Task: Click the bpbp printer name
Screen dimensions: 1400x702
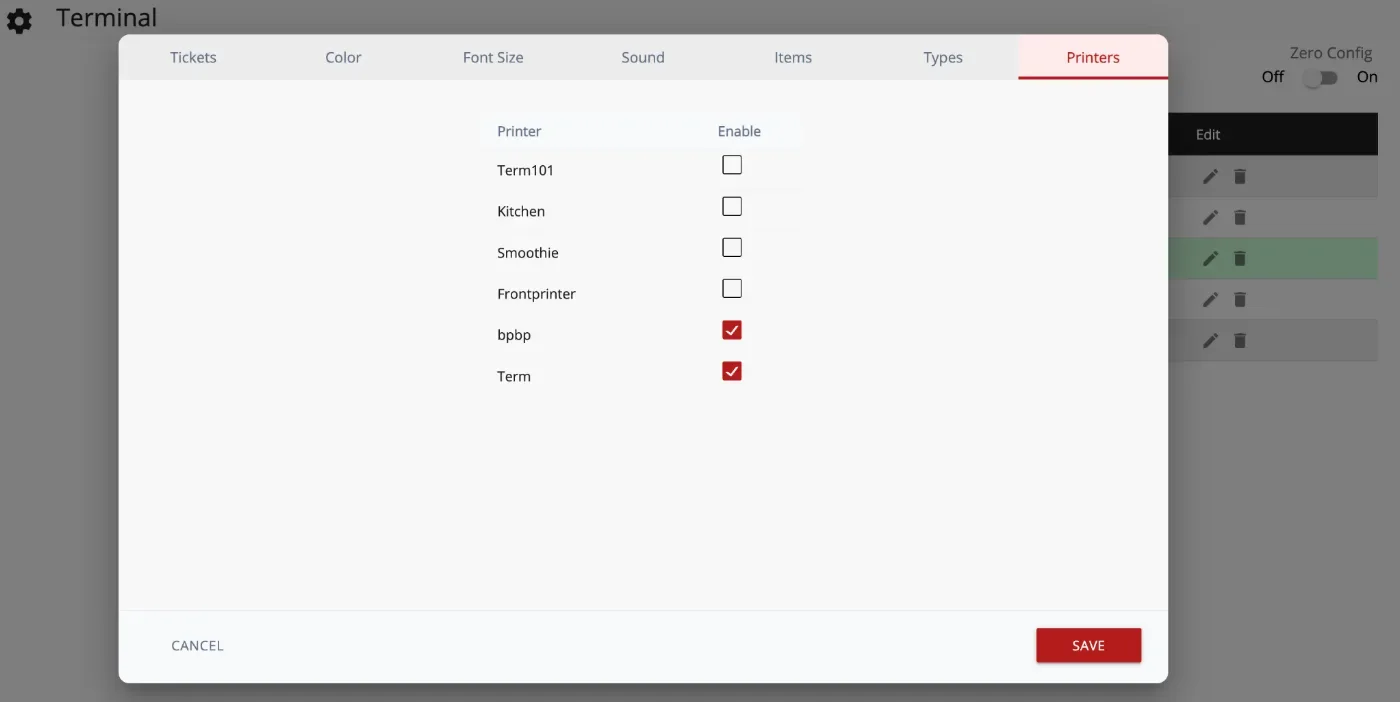Action: coord(514,335)
